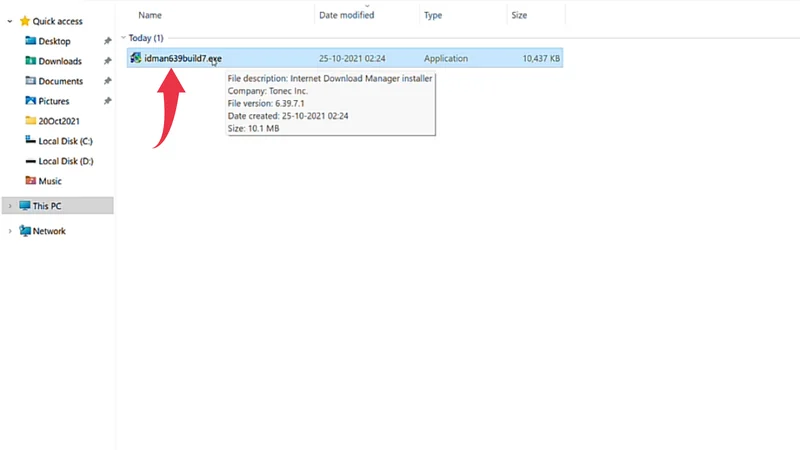Click the Quick access star icon
The image size is (800, 450).
25,21
